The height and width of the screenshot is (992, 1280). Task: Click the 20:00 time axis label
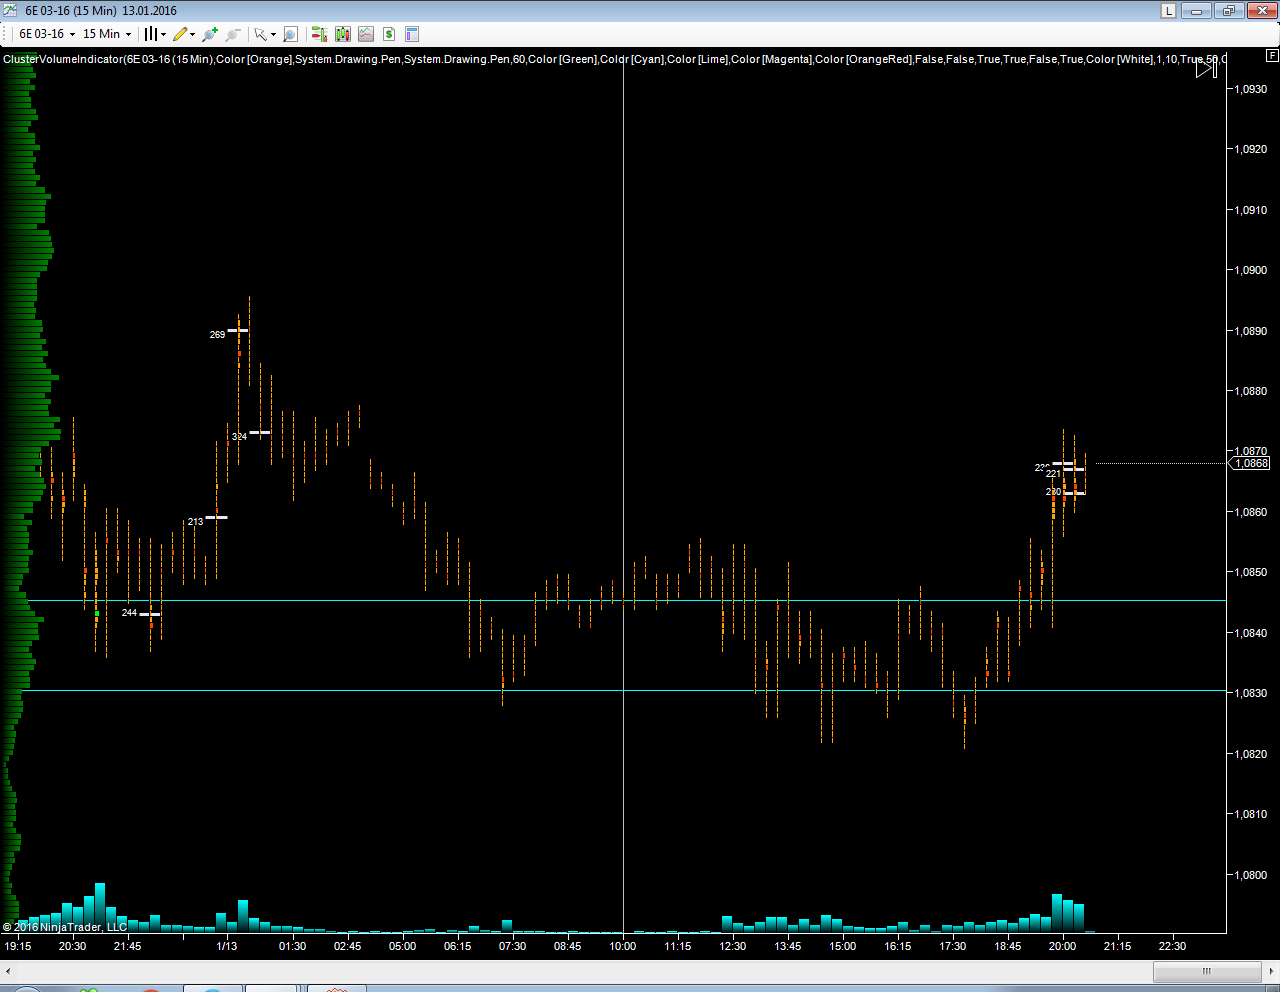click(1062, 946)
